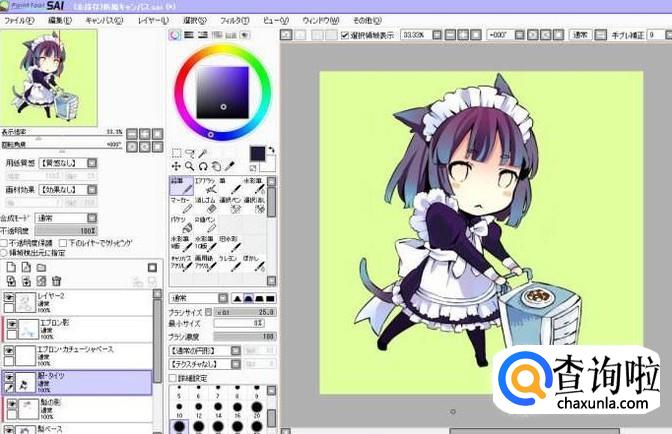The width and height of the screenshot is (672, 434).
Task: Enable 領域検出元に指定 option
Action: pos(4,253)
